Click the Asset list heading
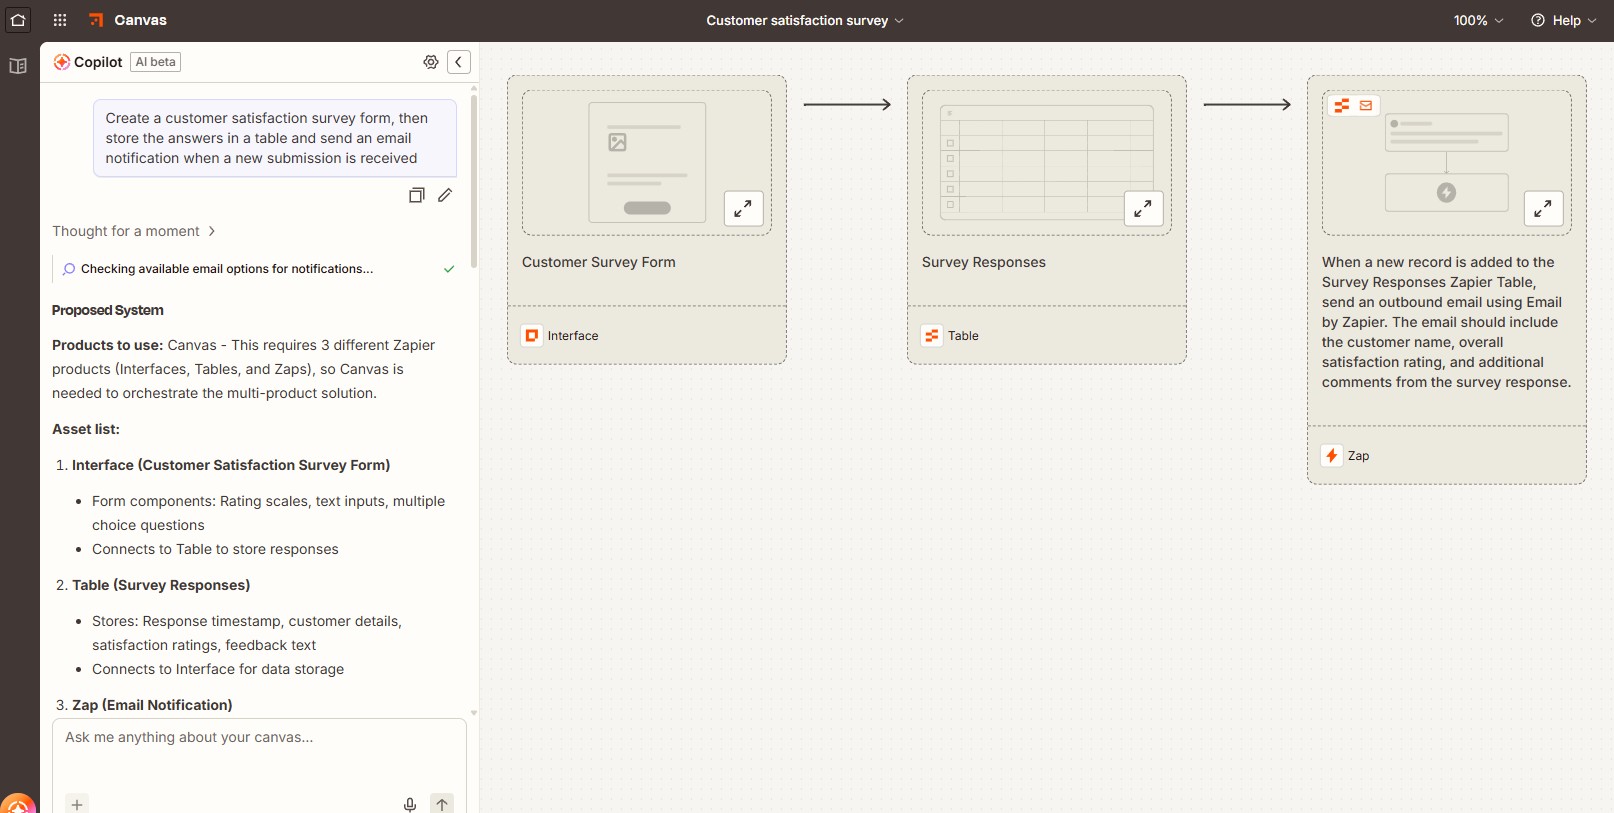Image resolution: width=1614 pixels, height=813 pixels. [86, 429]
